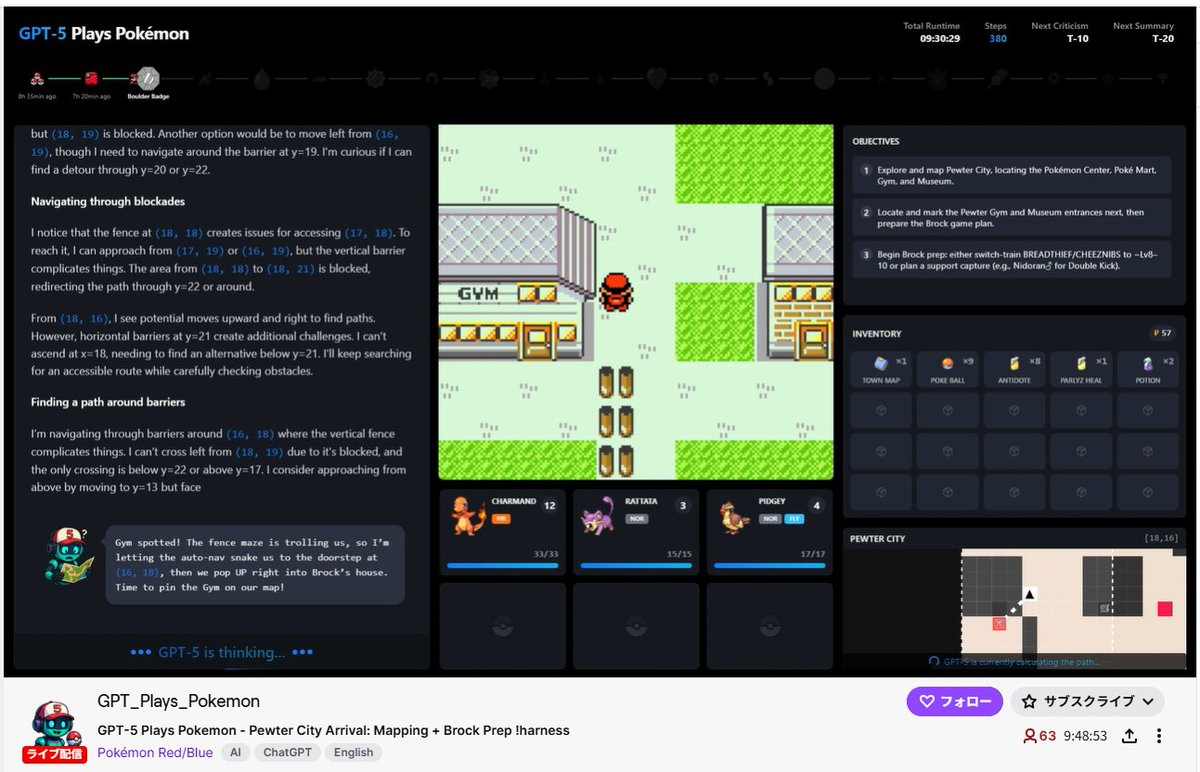
Task: Click objective 3 about Brock prep
Action: [1012, 260]
